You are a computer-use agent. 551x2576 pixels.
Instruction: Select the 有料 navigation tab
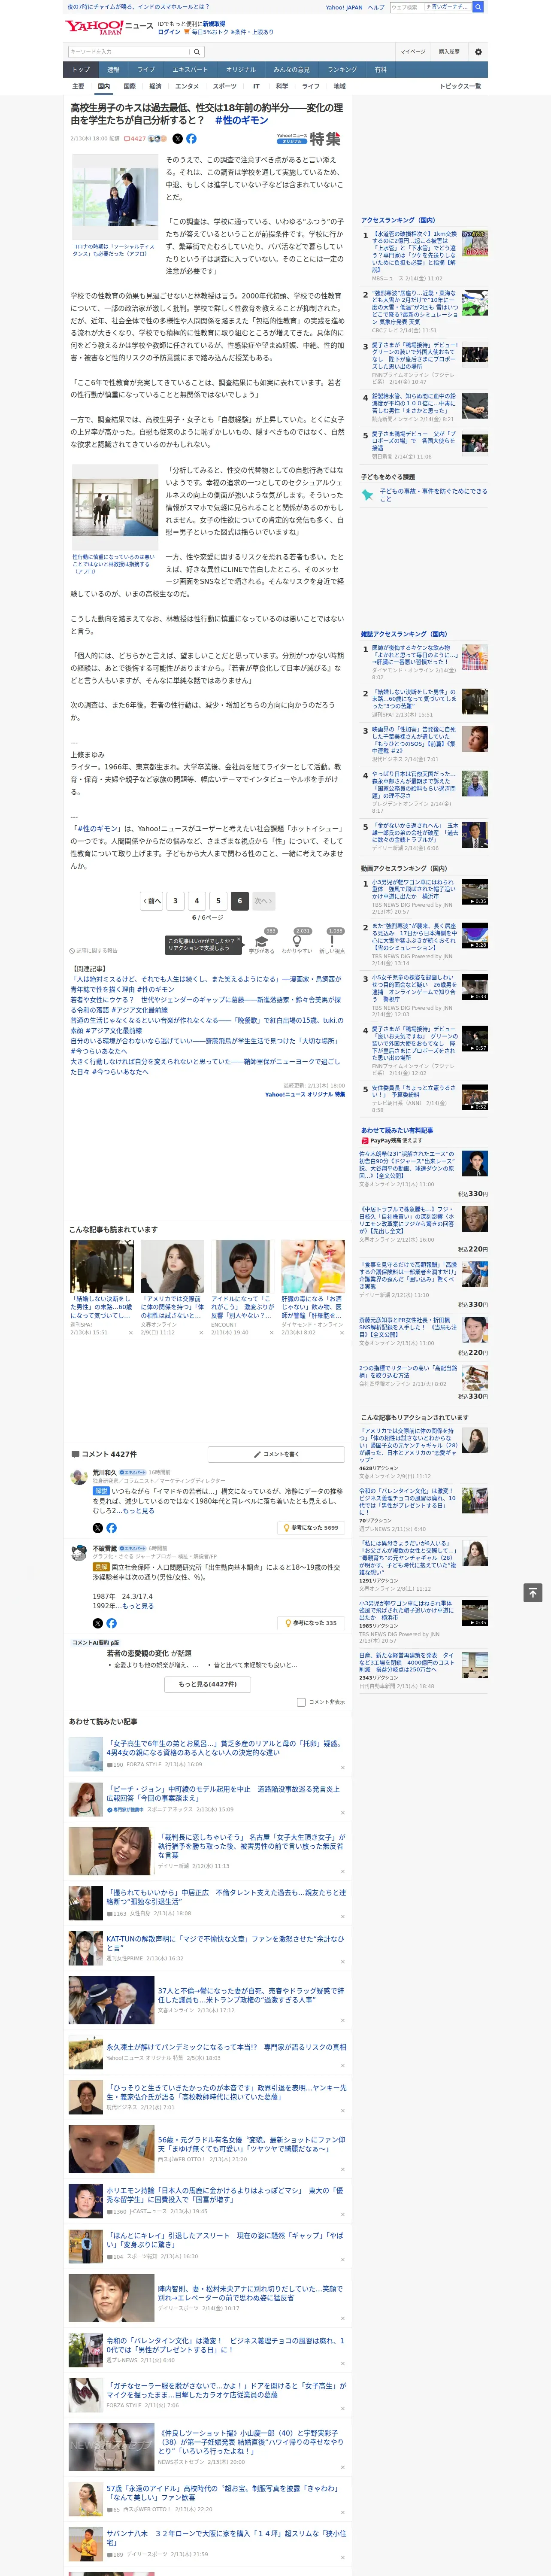tap(380, 70)
